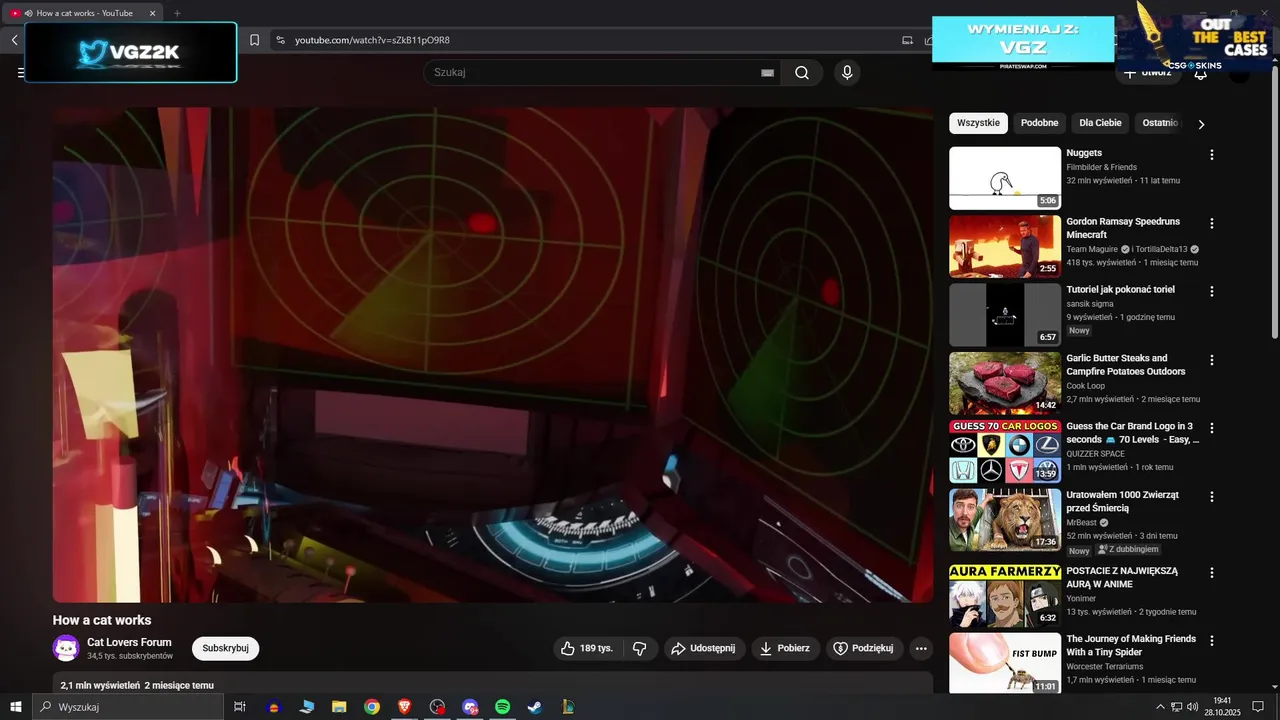Image resolution: width=1280 pixels, height=720 pixels.
Task: Close the How a cat works tab
Action: [x=153, y=13]
